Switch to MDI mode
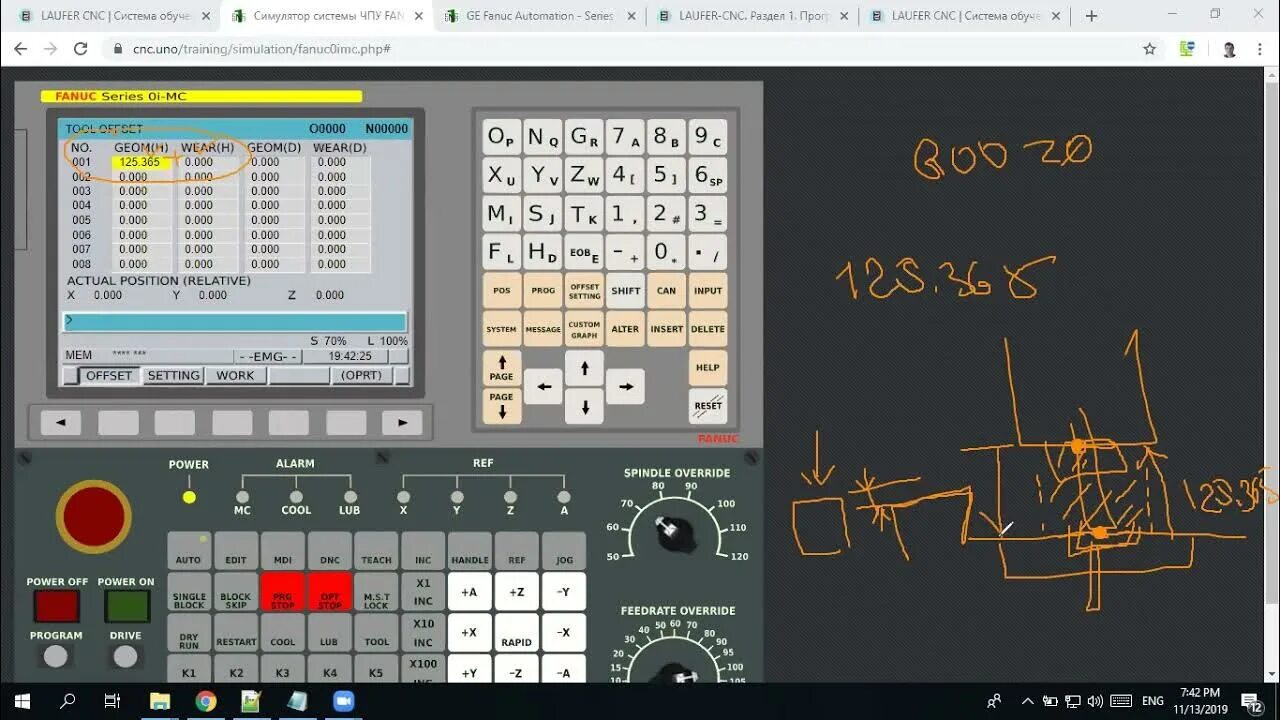This screenshot has width=1280, height=720. (283, 551)
